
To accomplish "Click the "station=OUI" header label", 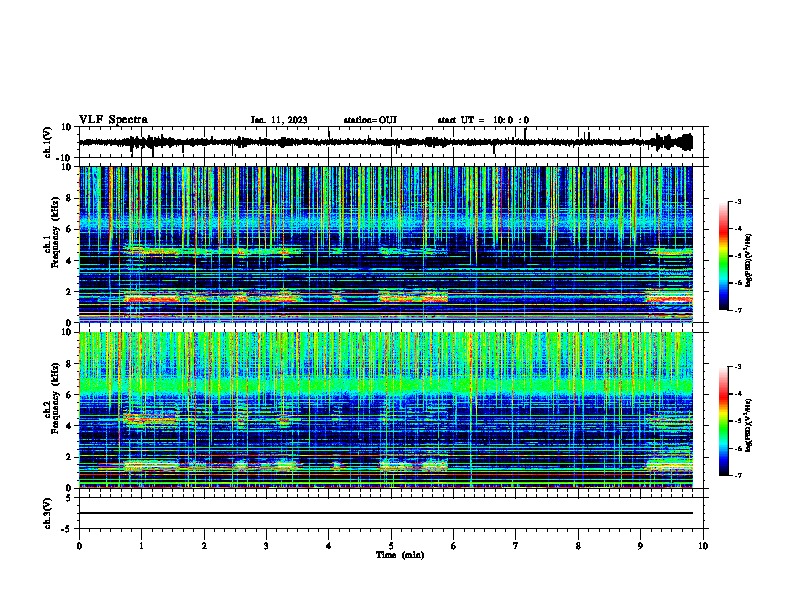I will pos(370,120).
